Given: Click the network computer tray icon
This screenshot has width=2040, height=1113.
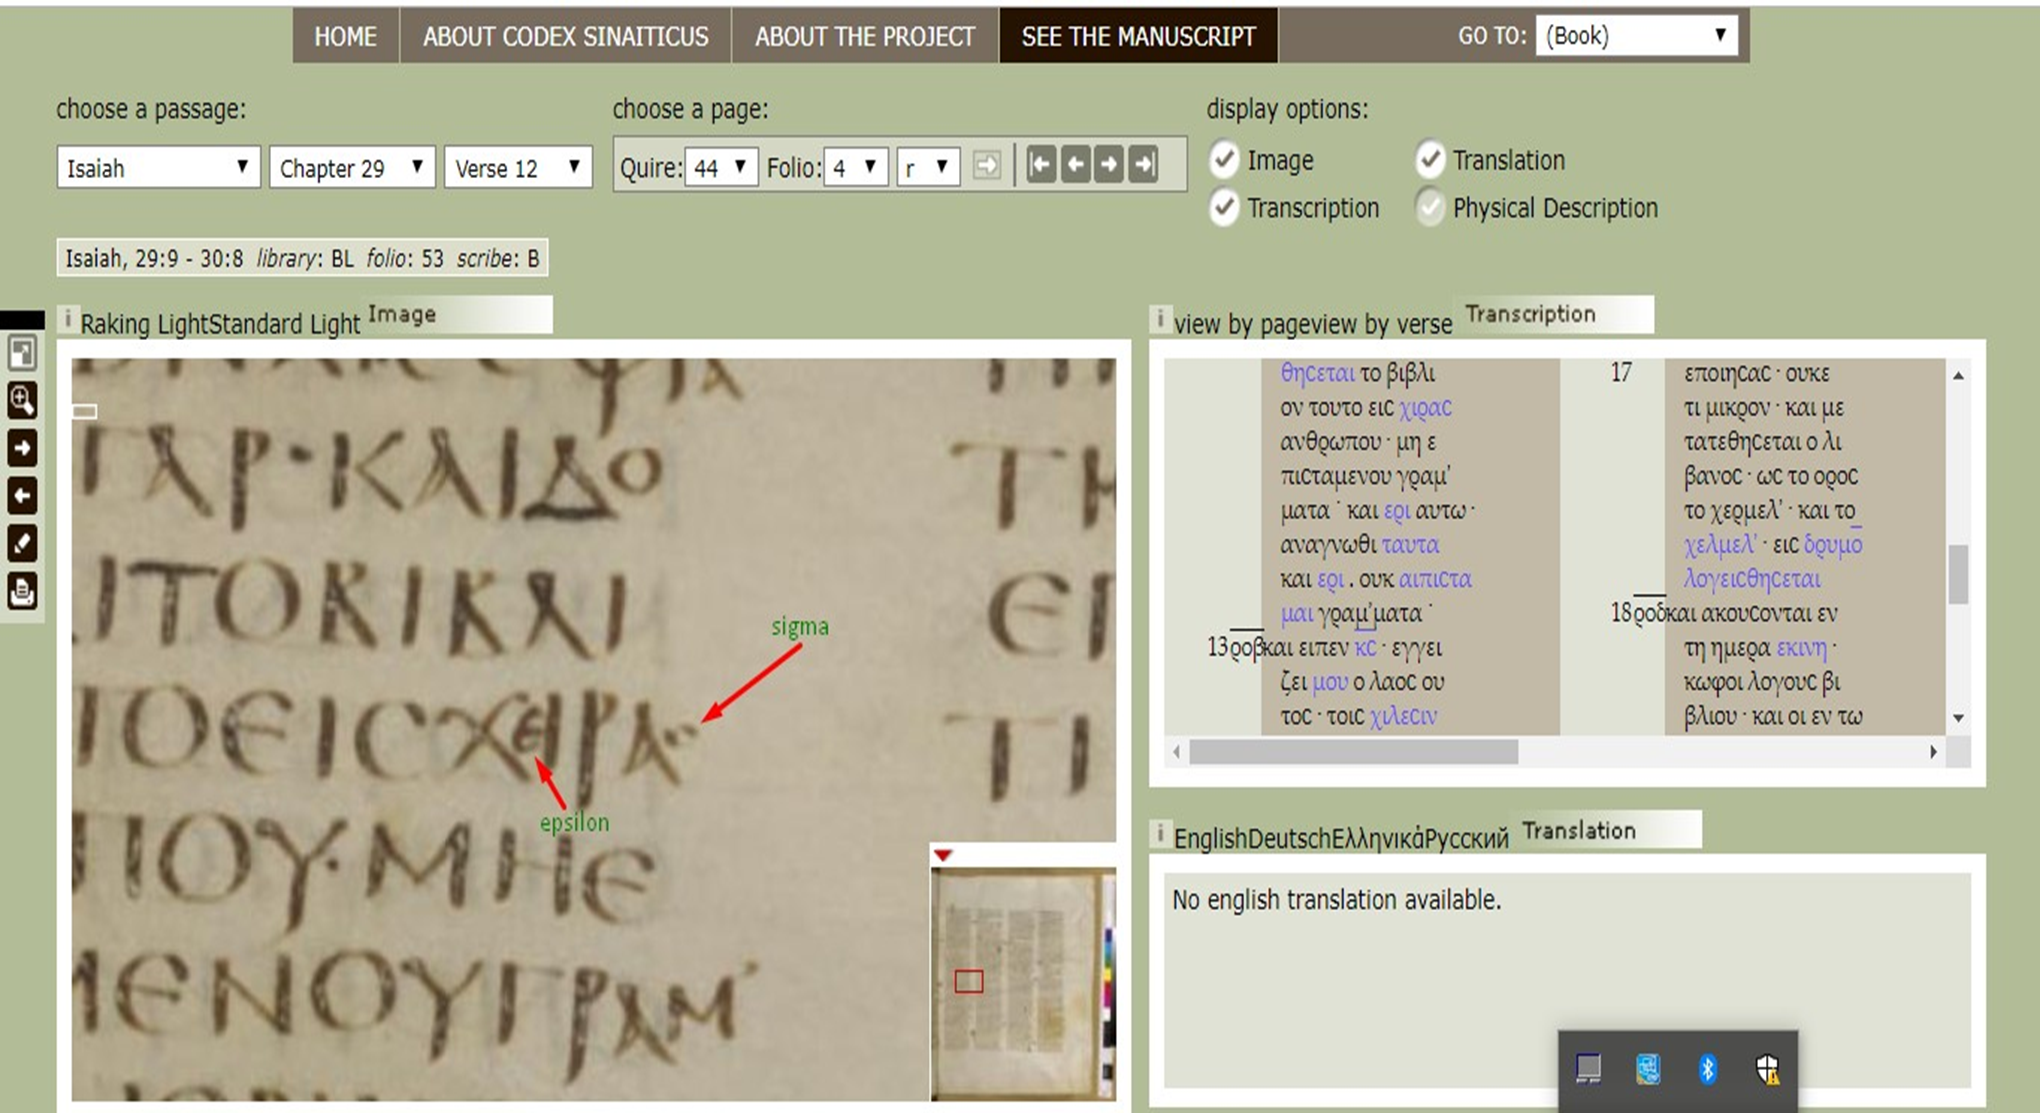Looking at the screenshot, I should point(1648,1069).
